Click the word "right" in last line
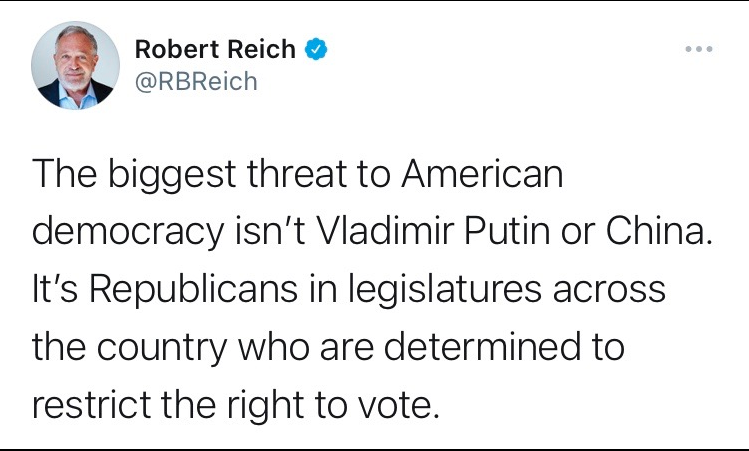The height and width of the screenshot is (451, 749). [x=258, y=406]
